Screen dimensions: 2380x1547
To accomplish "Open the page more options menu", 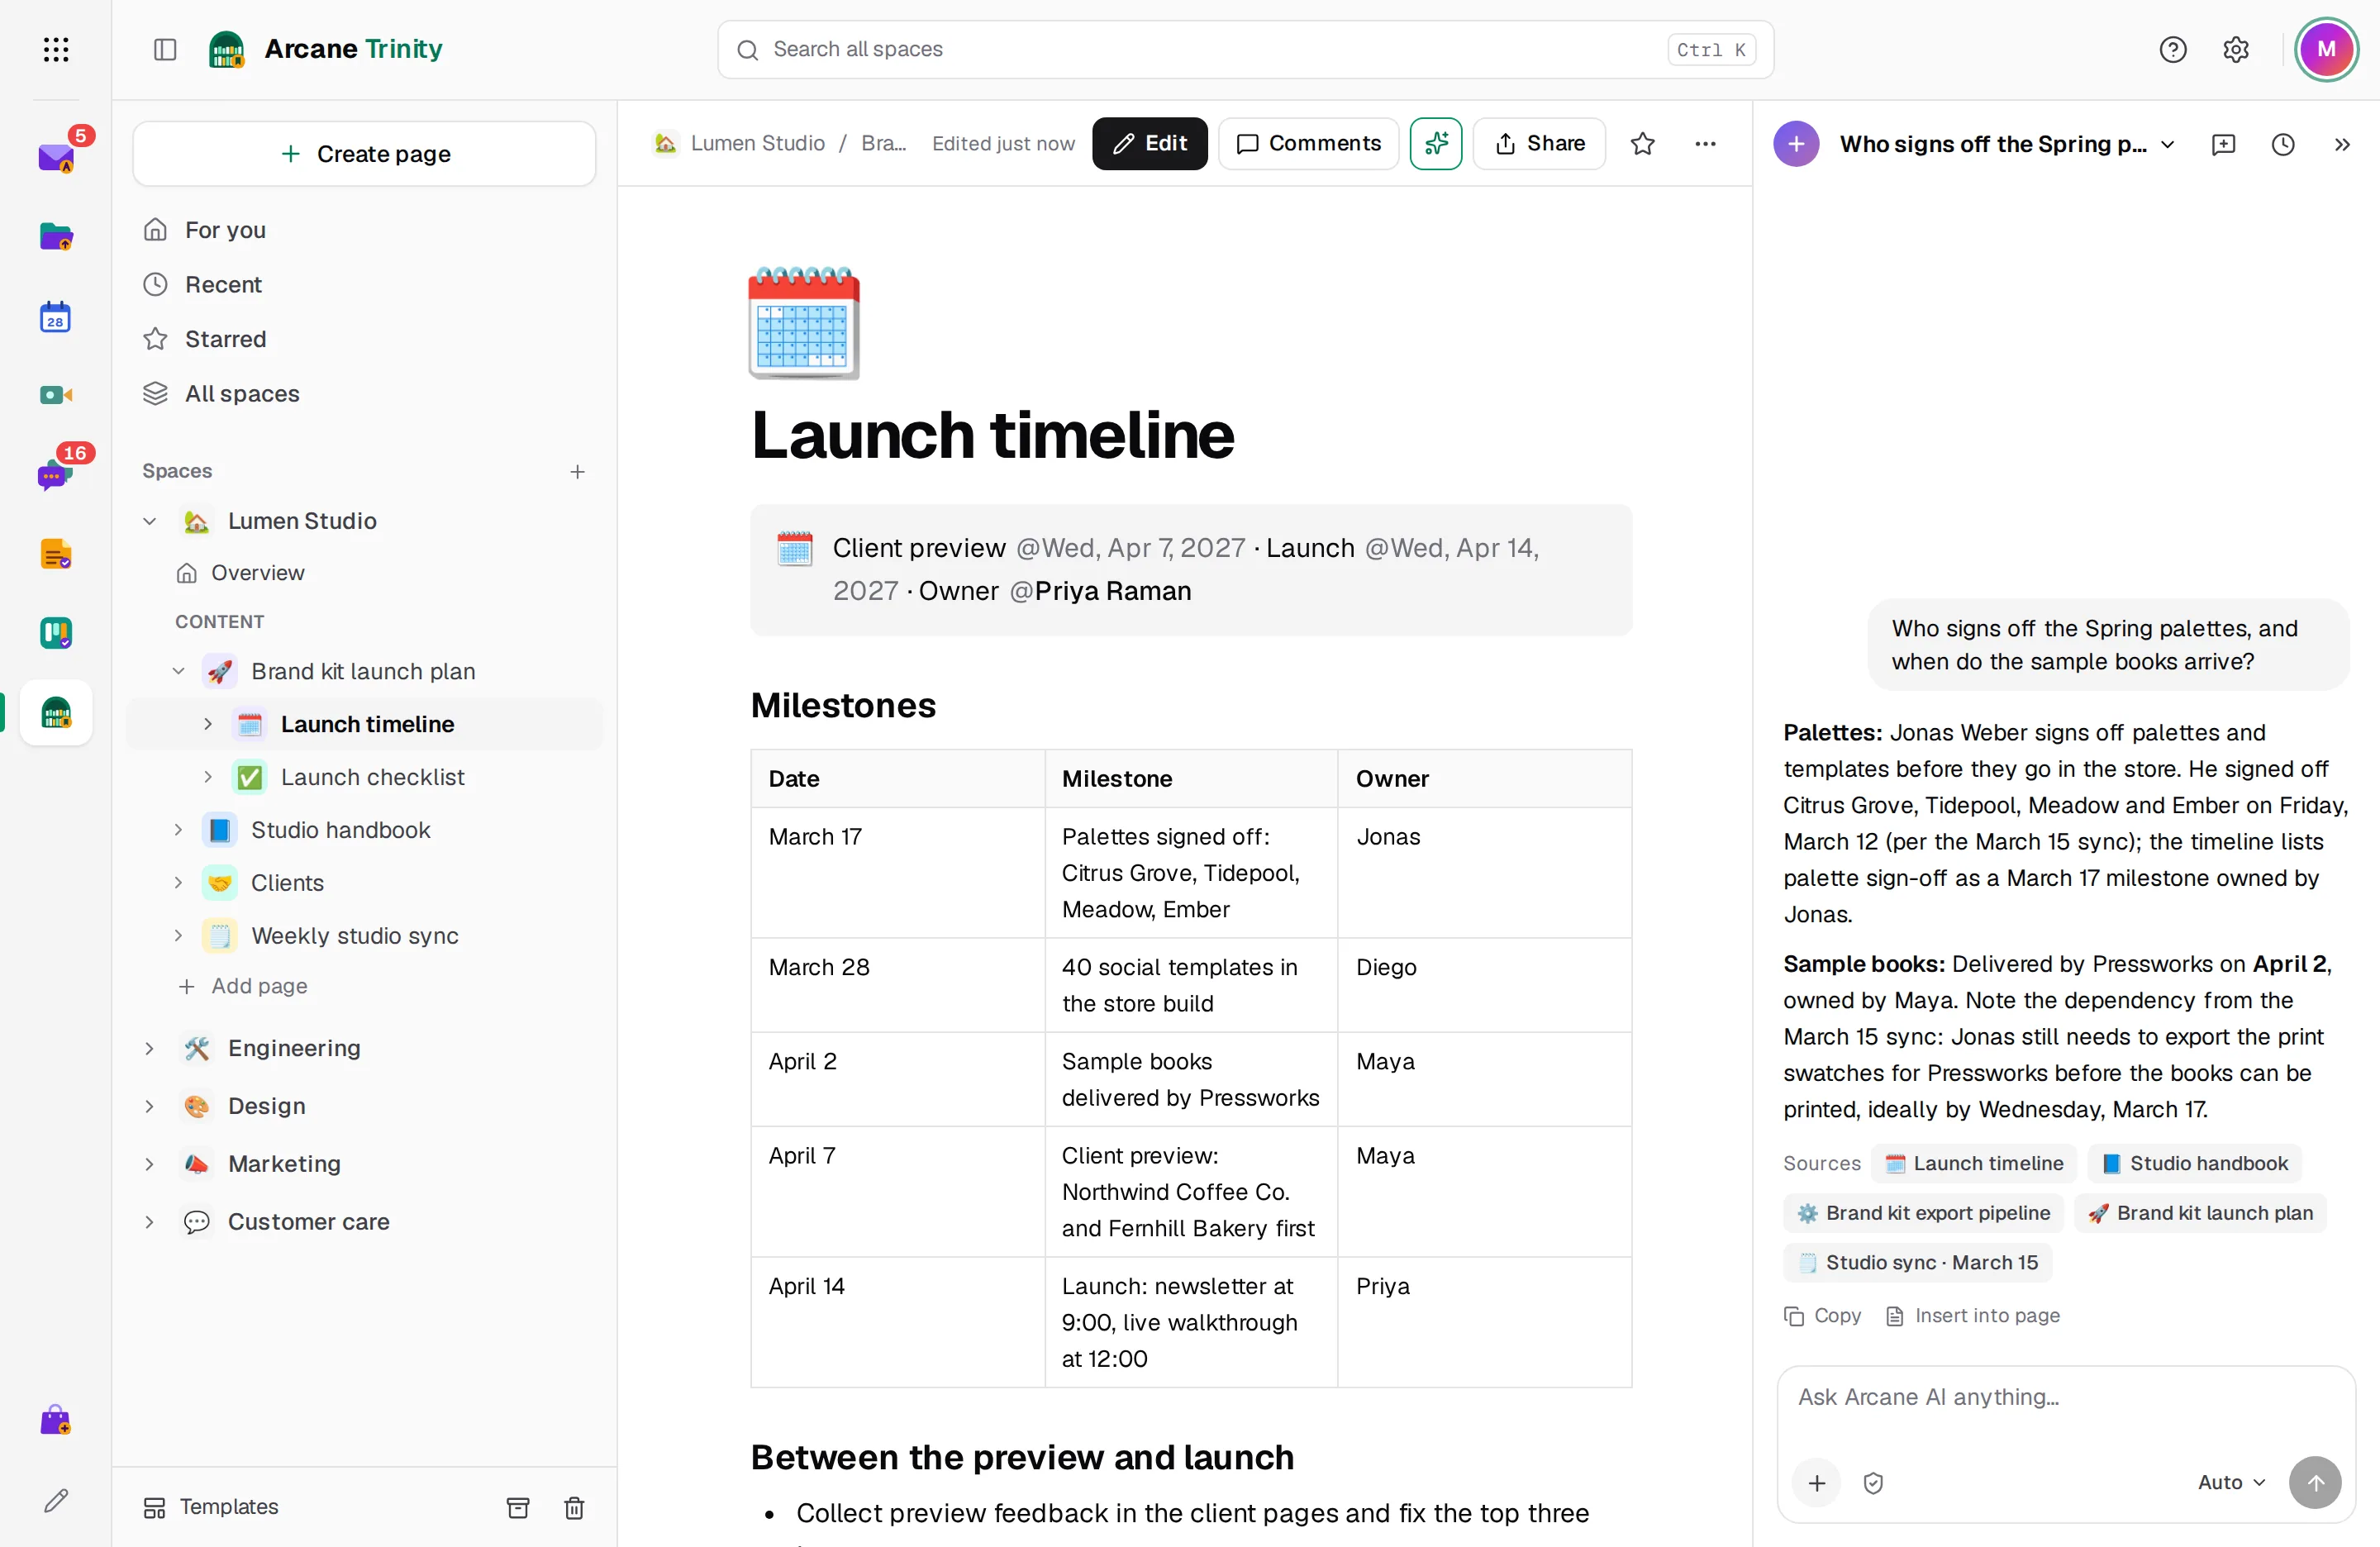I will coord(1705,143).
